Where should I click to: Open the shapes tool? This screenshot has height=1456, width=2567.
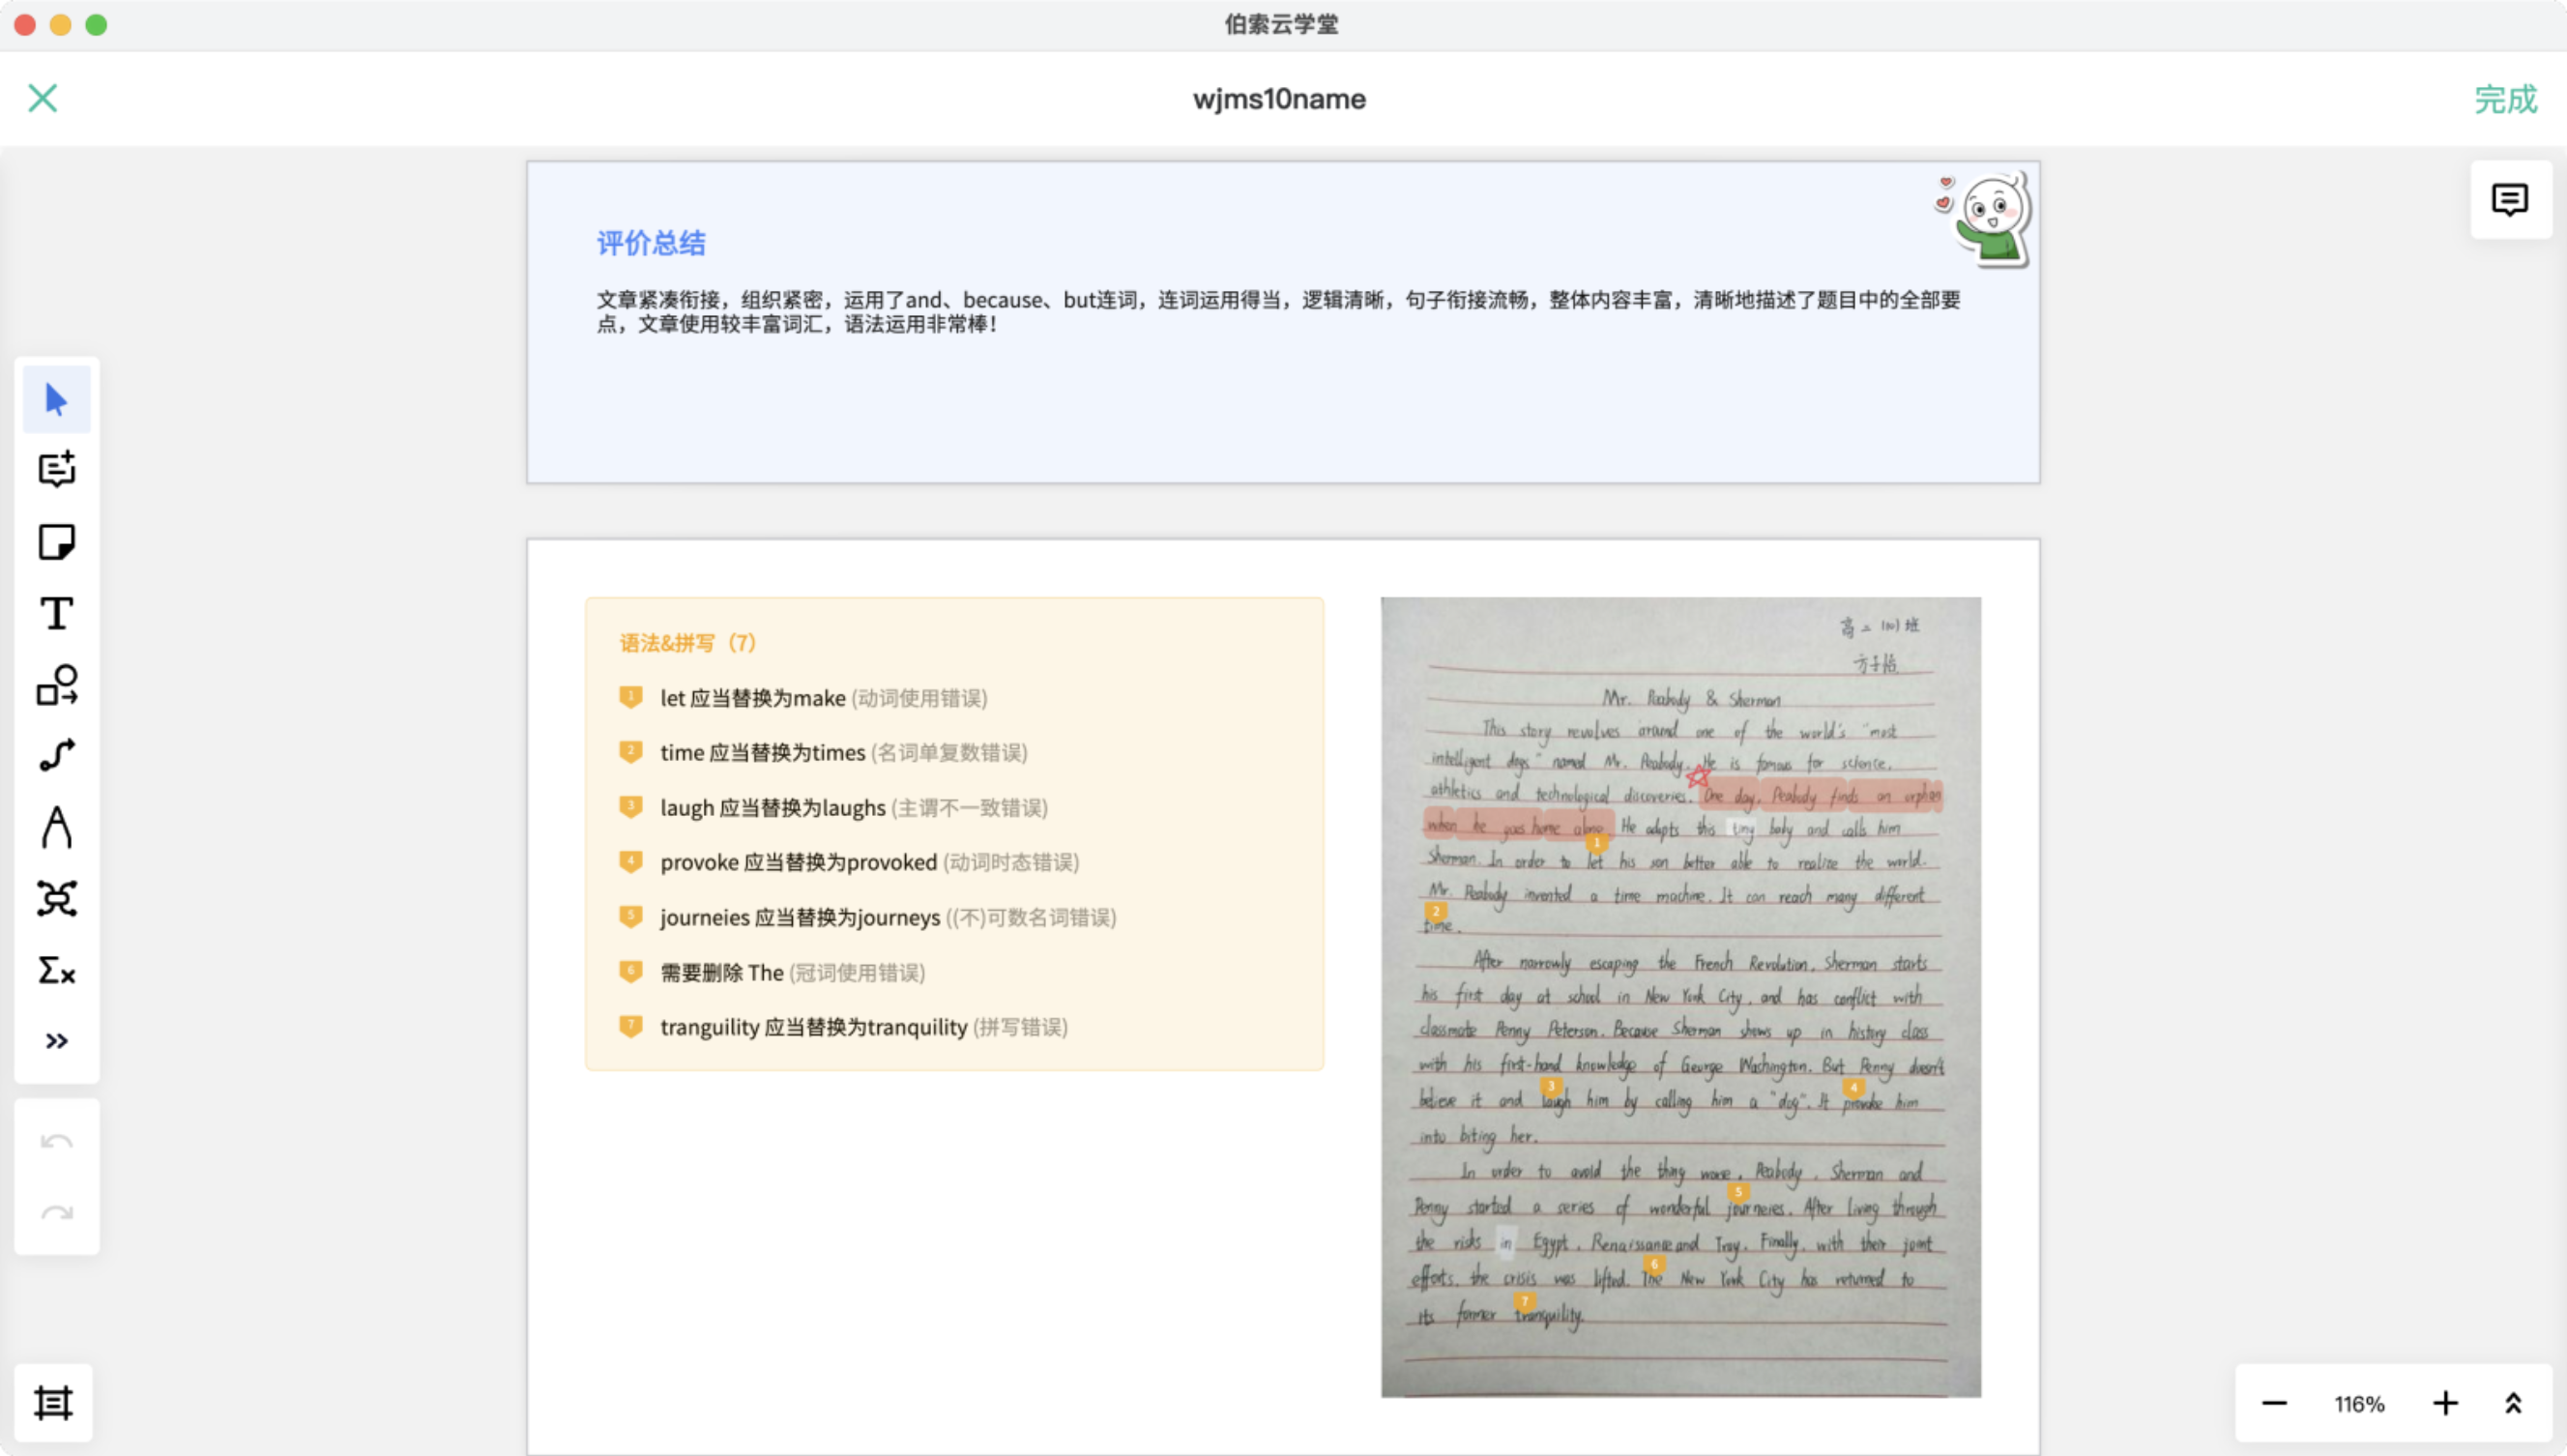(x=56, y=685)
